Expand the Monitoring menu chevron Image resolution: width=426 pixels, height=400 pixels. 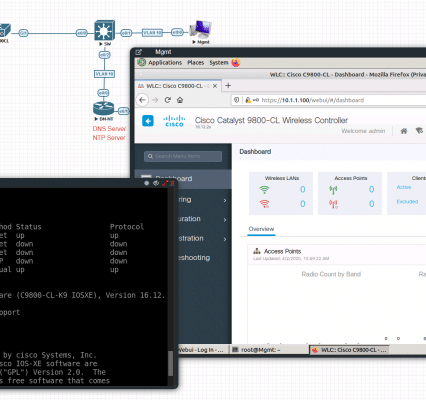coord(225,200)
